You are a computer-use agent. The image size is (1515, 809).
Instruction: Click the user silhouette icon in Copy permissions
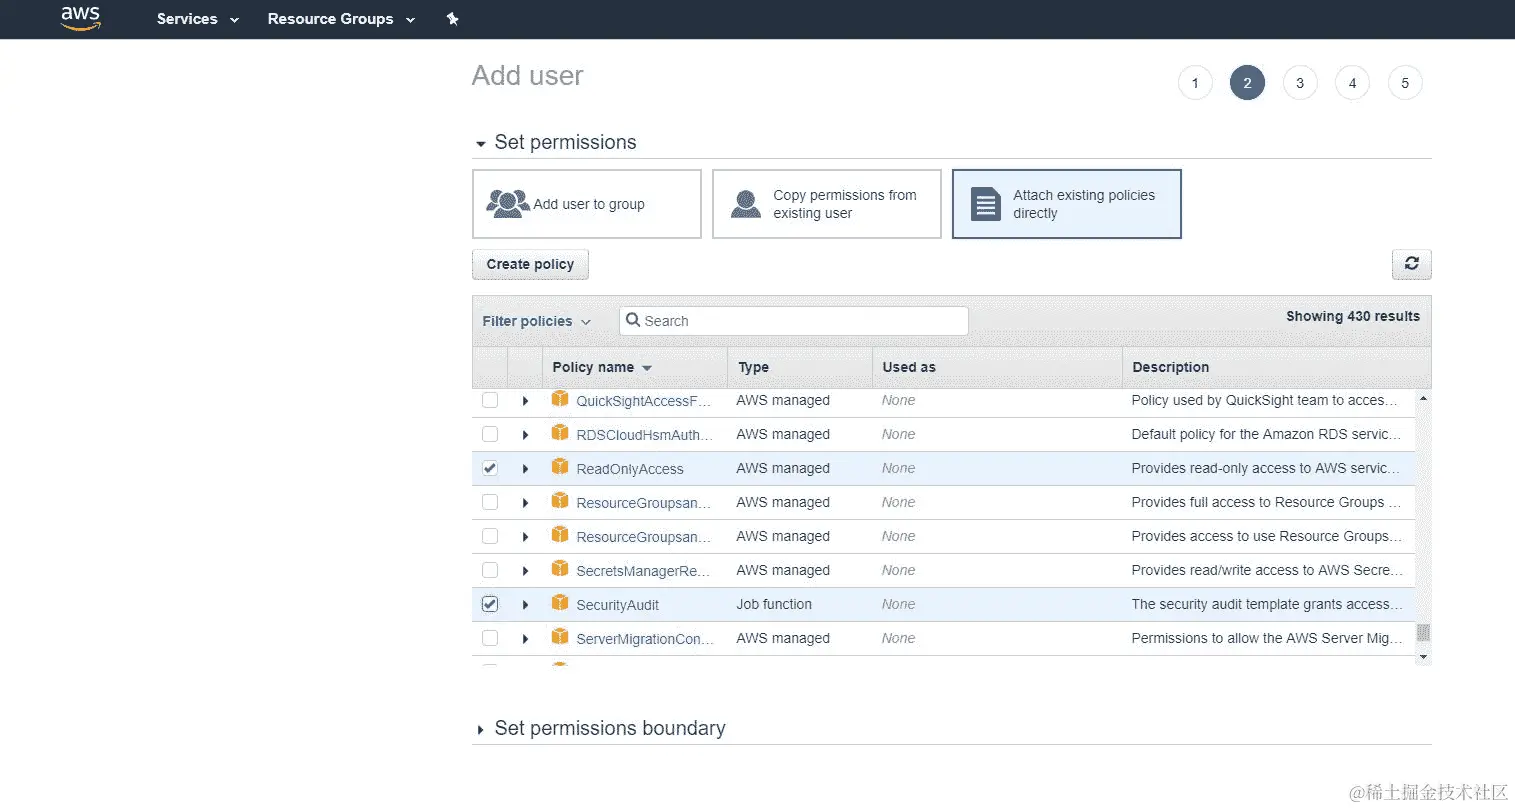coord(746,204)
